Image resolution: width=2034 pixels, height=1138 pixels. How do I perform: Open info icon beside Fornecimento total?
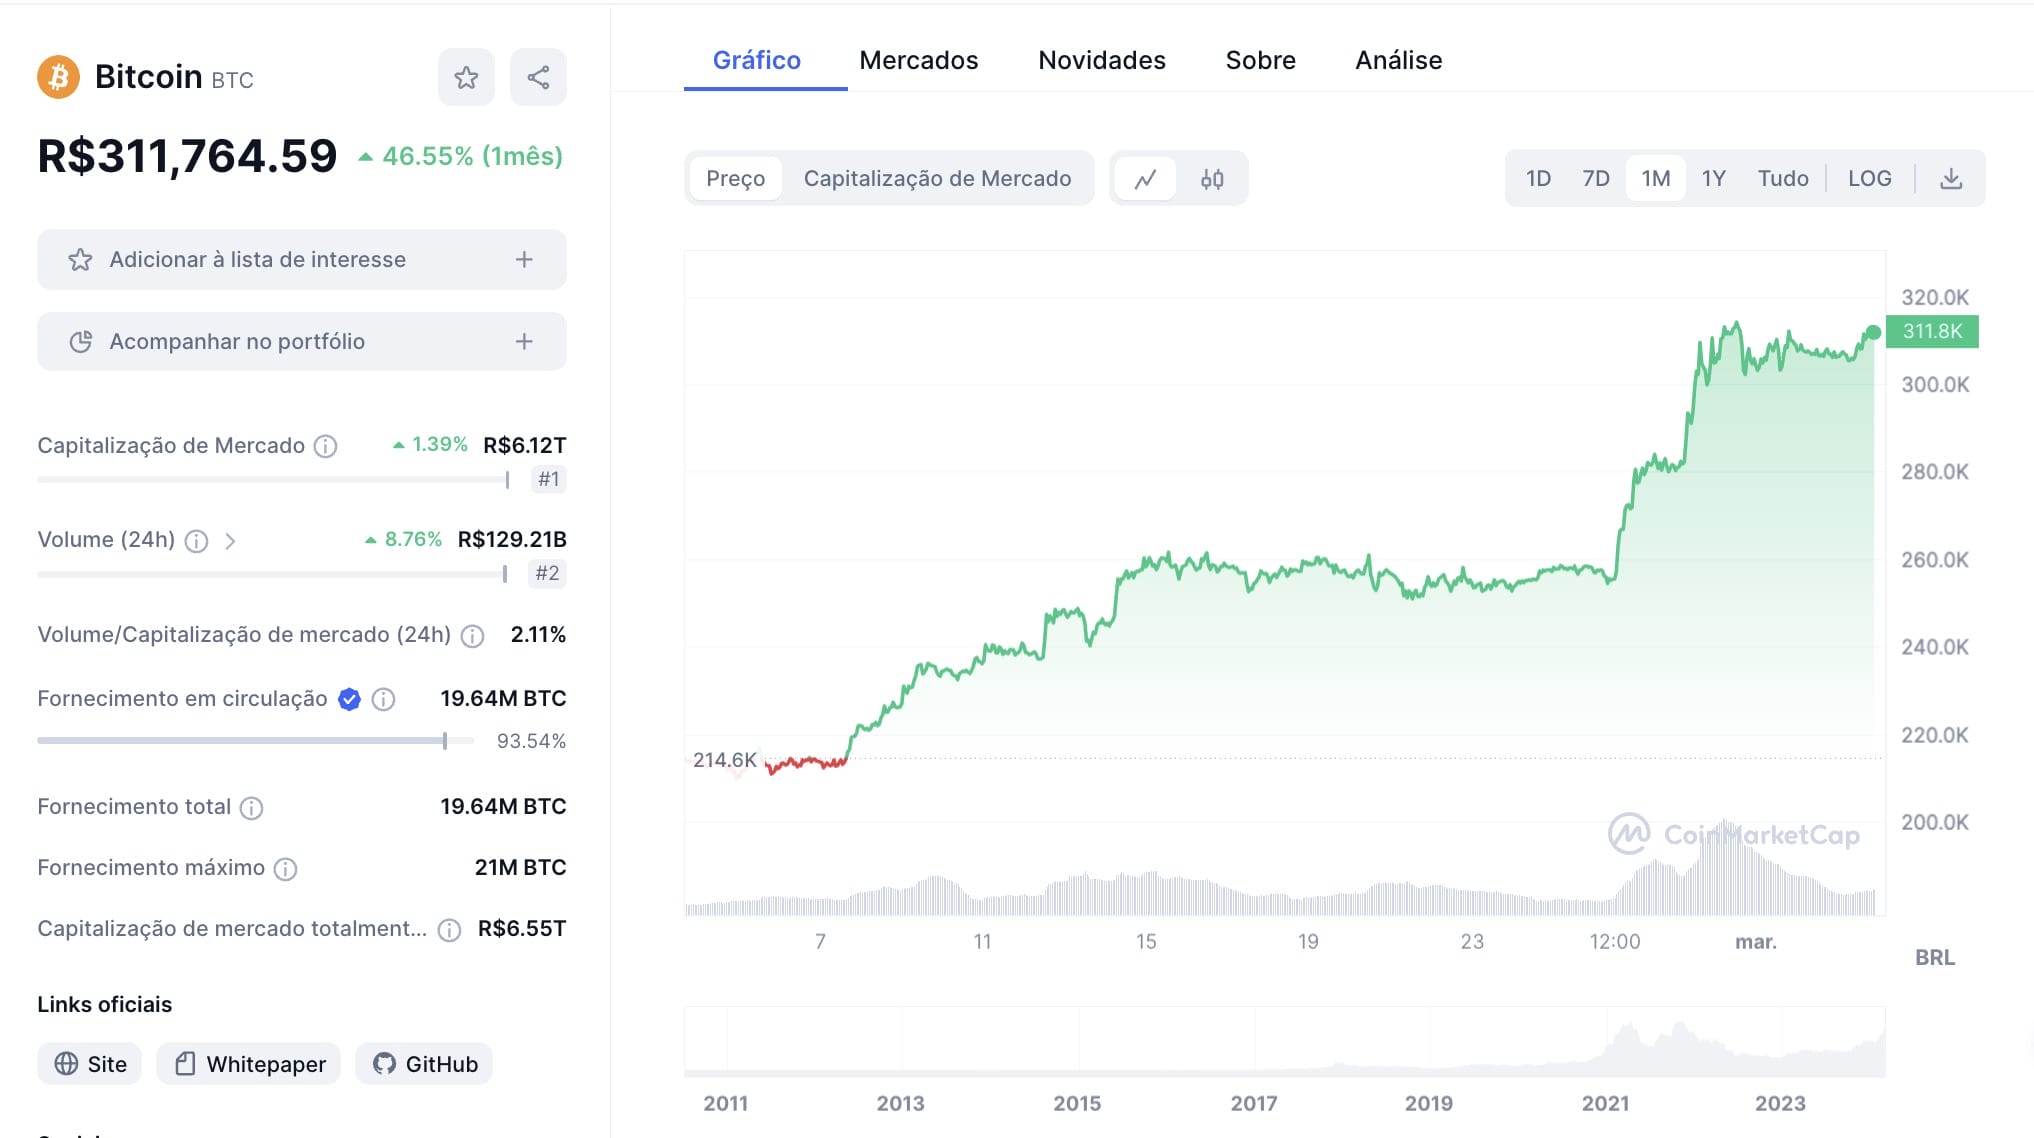251,808
